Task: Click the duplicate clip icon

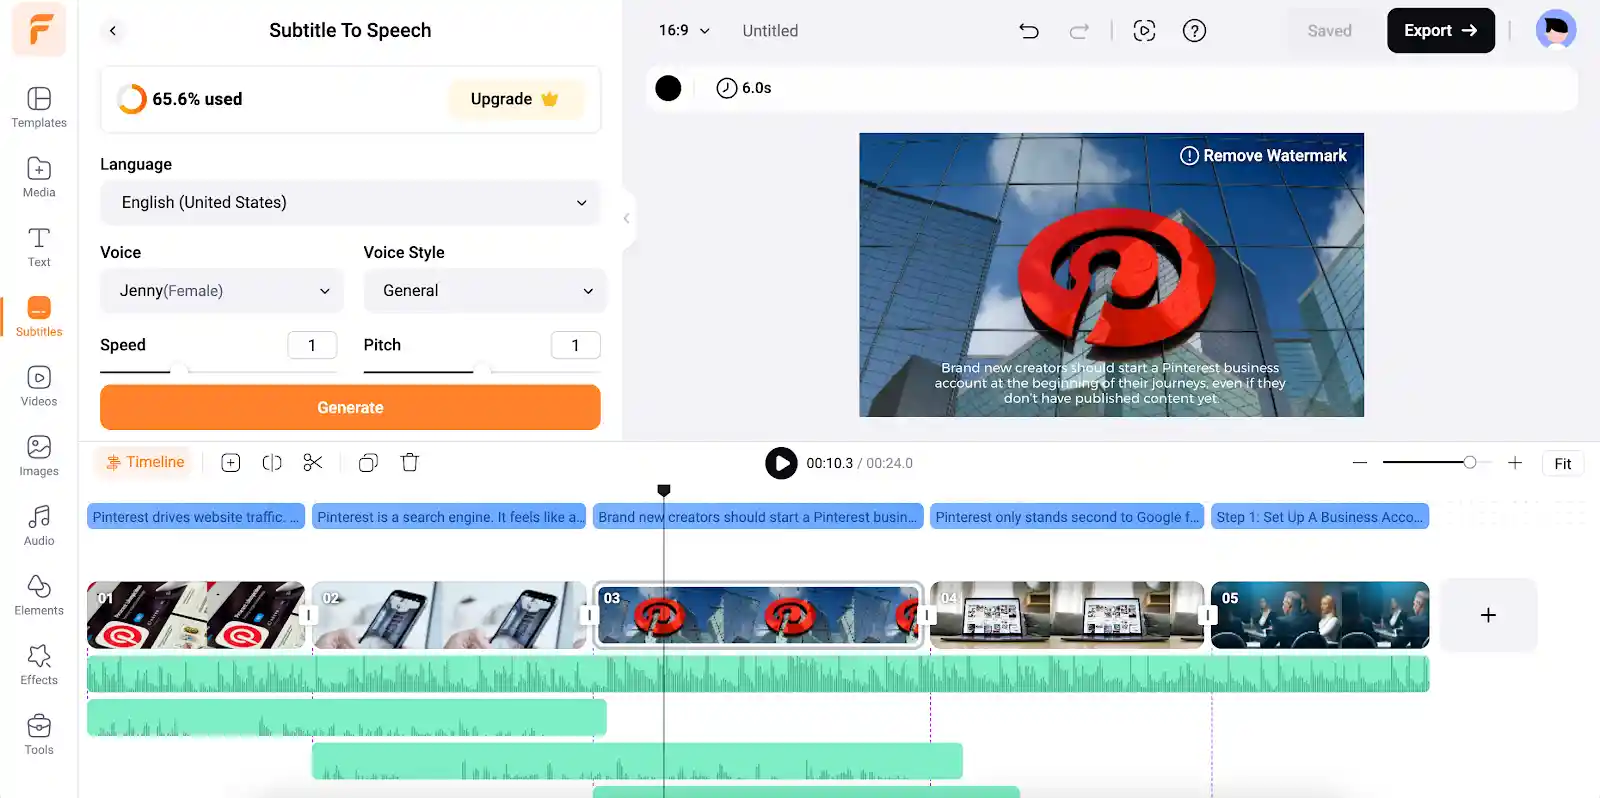Action: (x=368, y=462)
